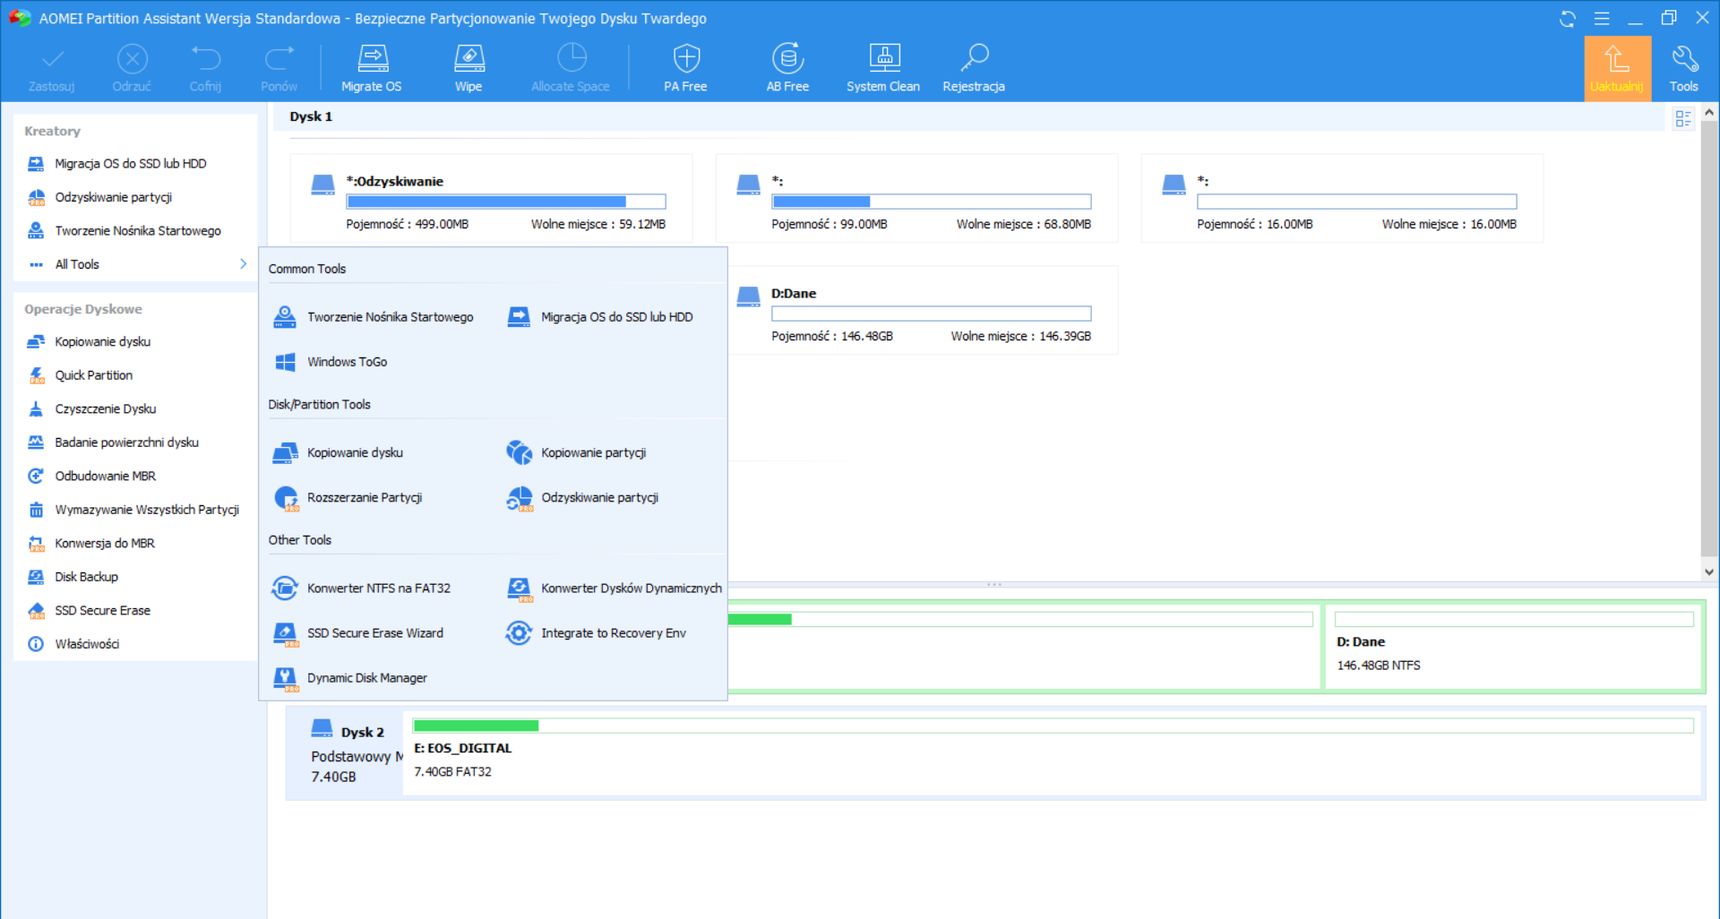Click the PA Free shield icon
Viewport: 1720px width, 919px height.
pyautogui.click(x=686, y=59)
